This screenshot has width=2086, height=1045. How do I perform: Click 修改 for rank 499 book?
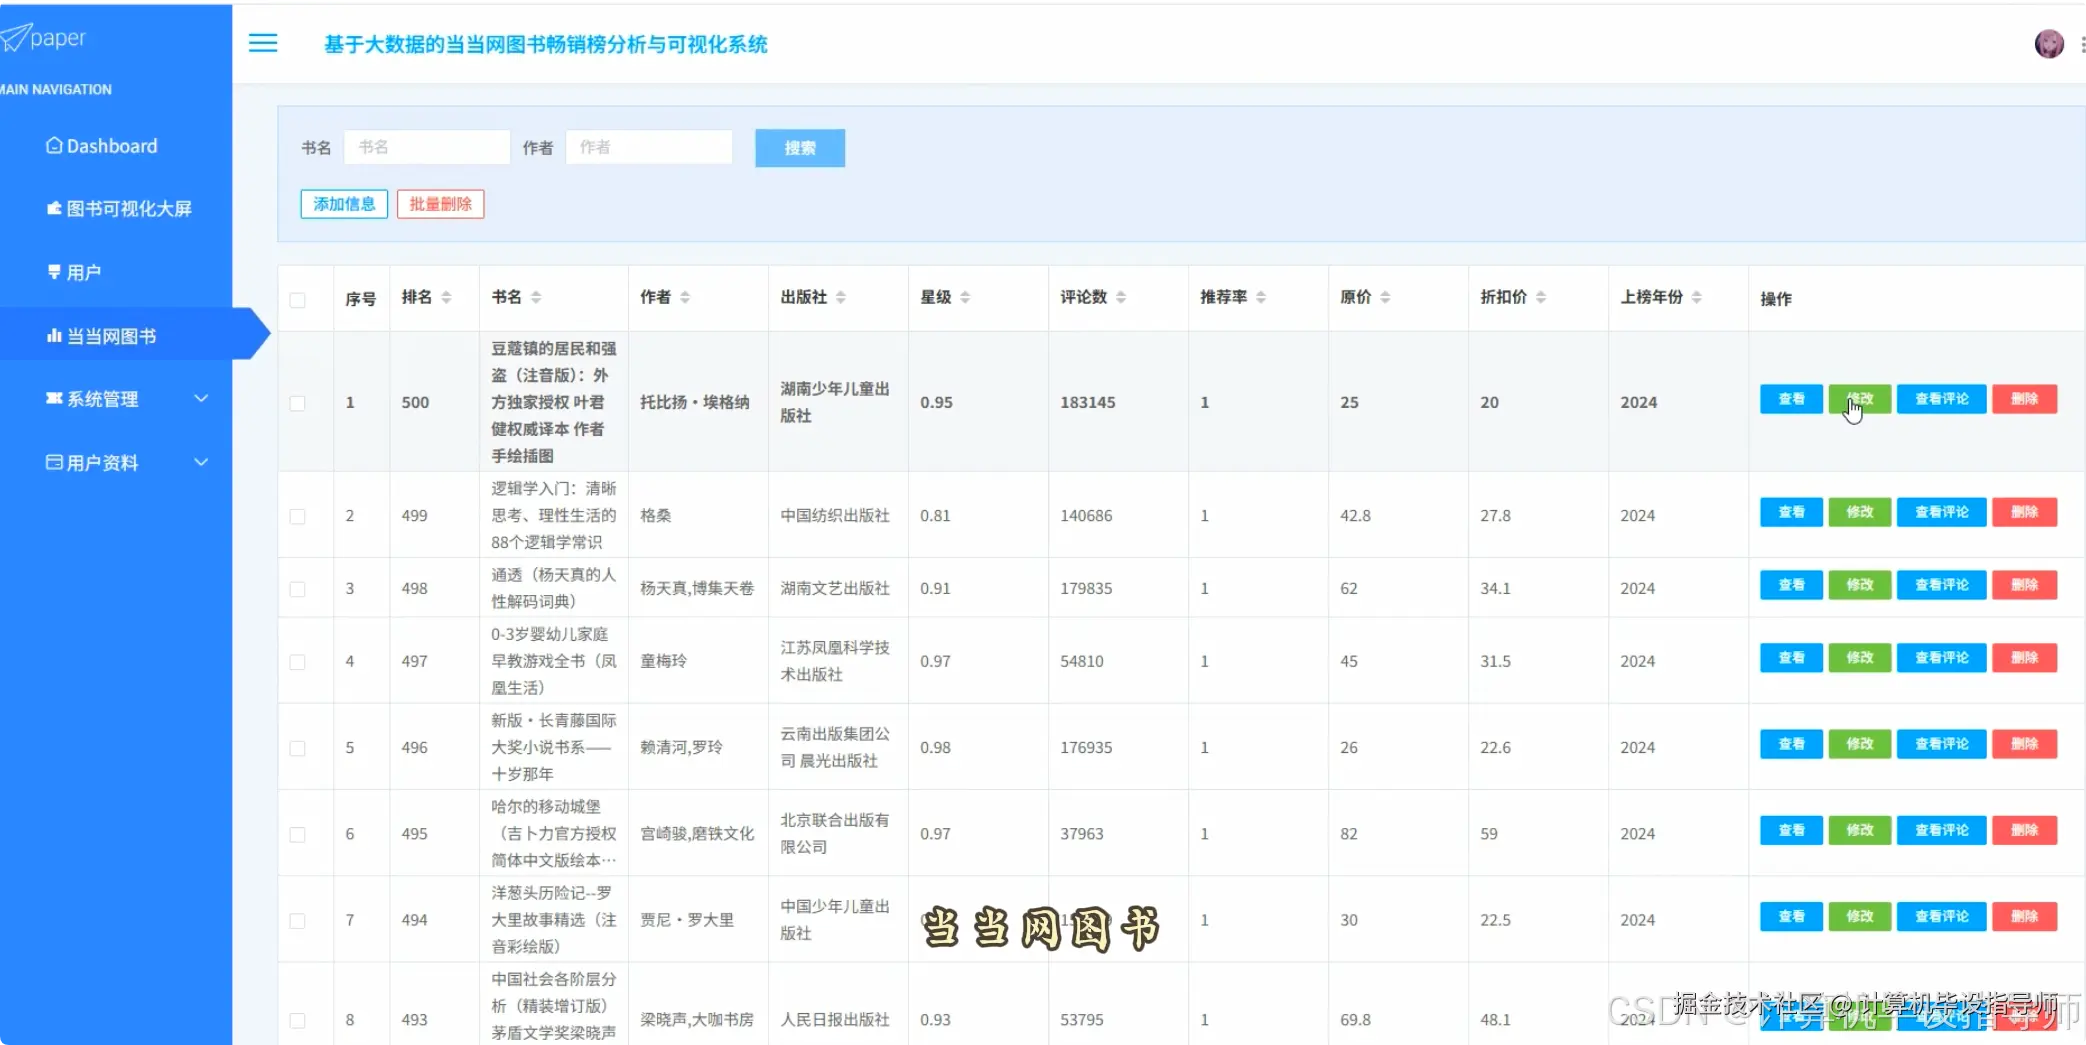1860,512
